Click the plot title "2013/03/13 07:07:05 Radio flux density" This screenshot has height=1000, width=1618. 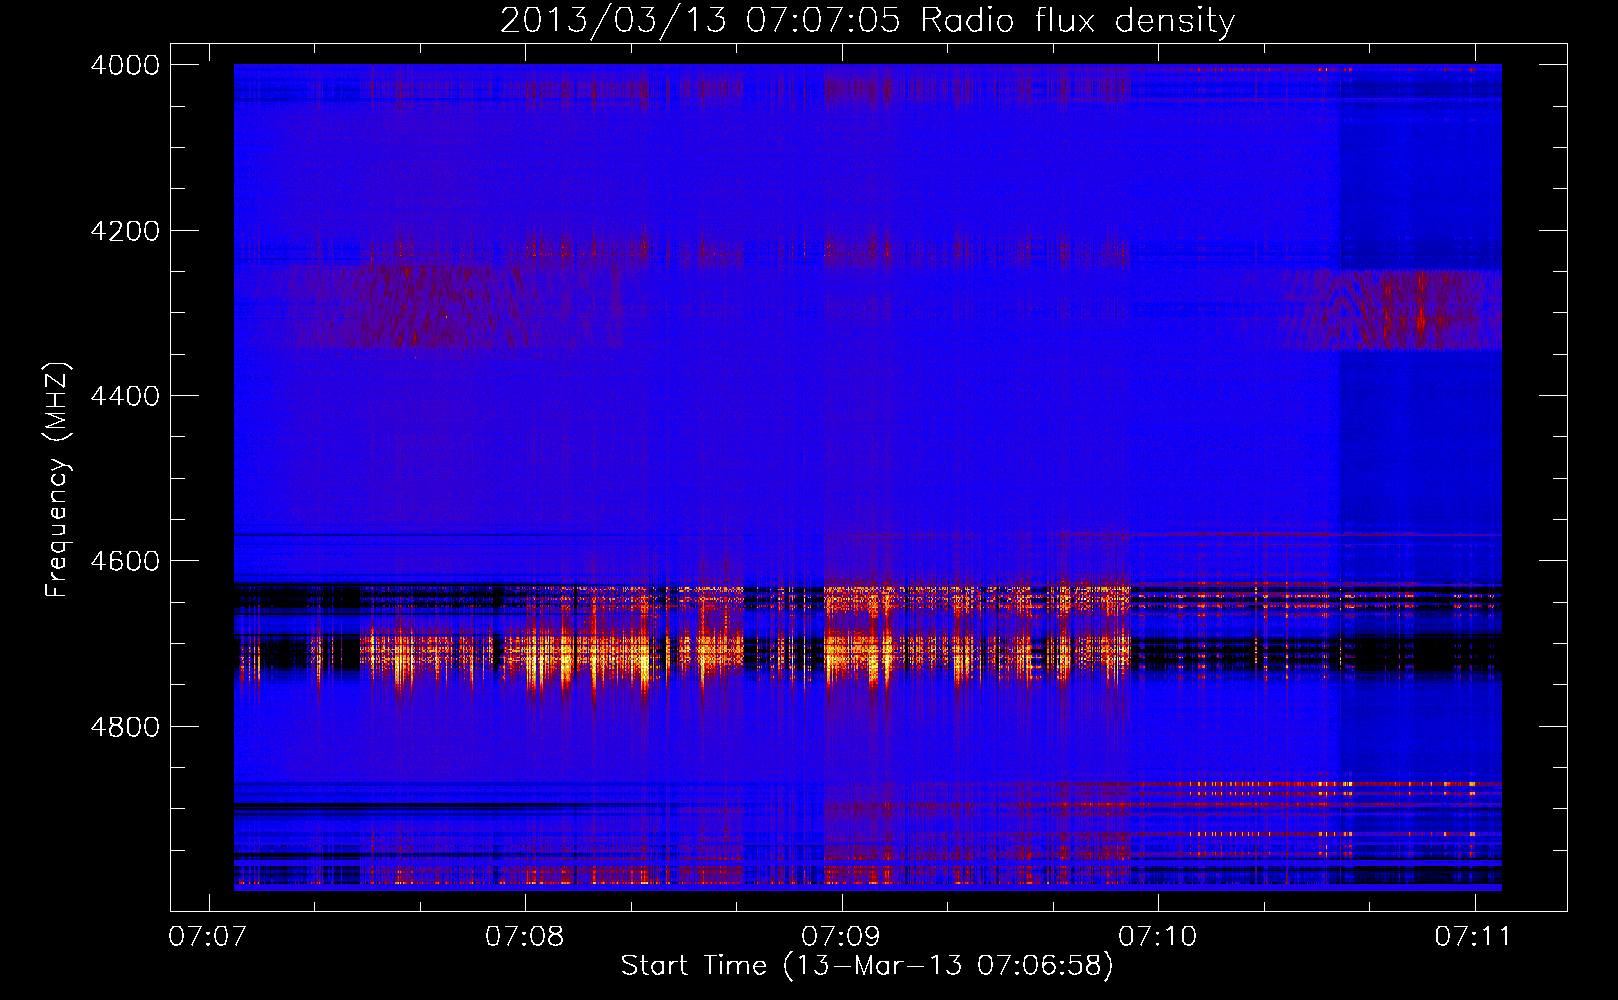coord(867,20)
